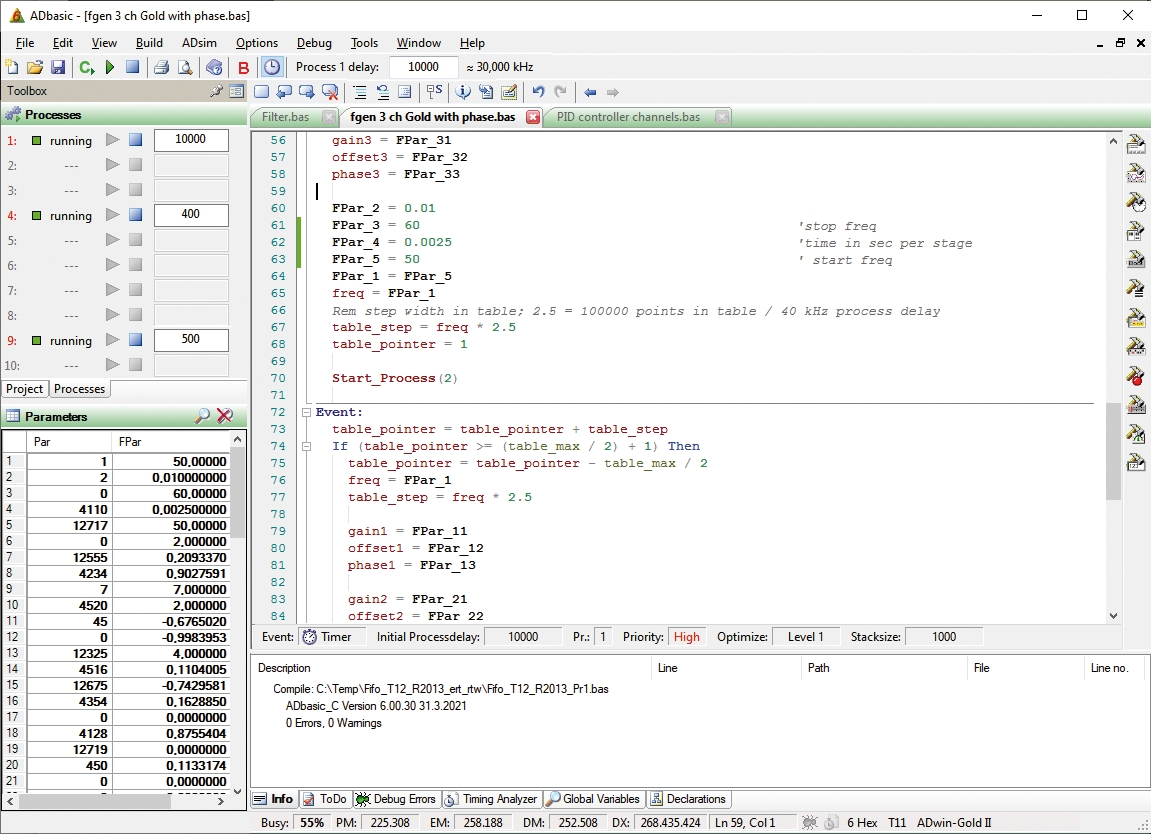Click the red B boot icon
Viewport: 1151px width, 834px height.
point(244,67)
